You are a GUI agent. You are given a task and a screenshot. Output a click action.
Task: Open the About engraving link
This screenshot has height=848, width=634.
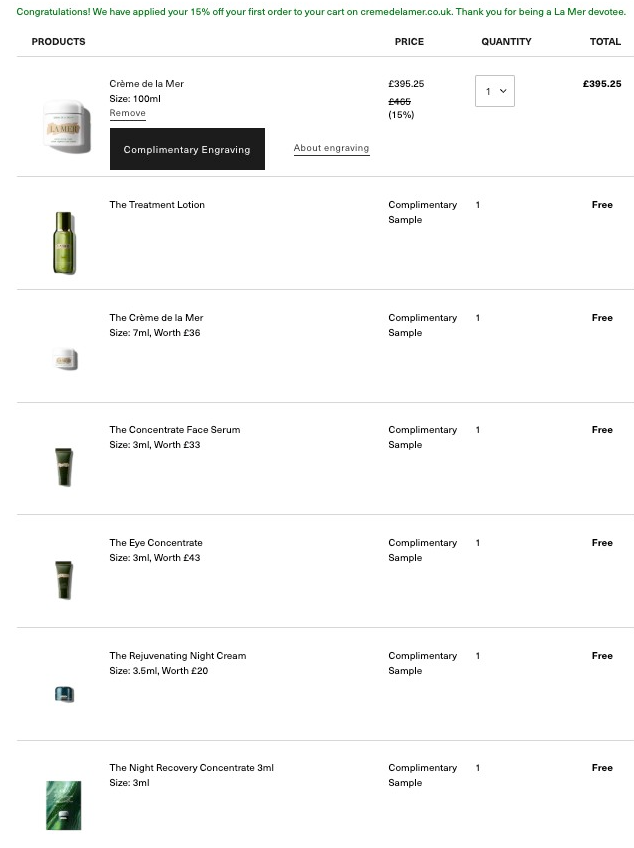click(331, 149)
